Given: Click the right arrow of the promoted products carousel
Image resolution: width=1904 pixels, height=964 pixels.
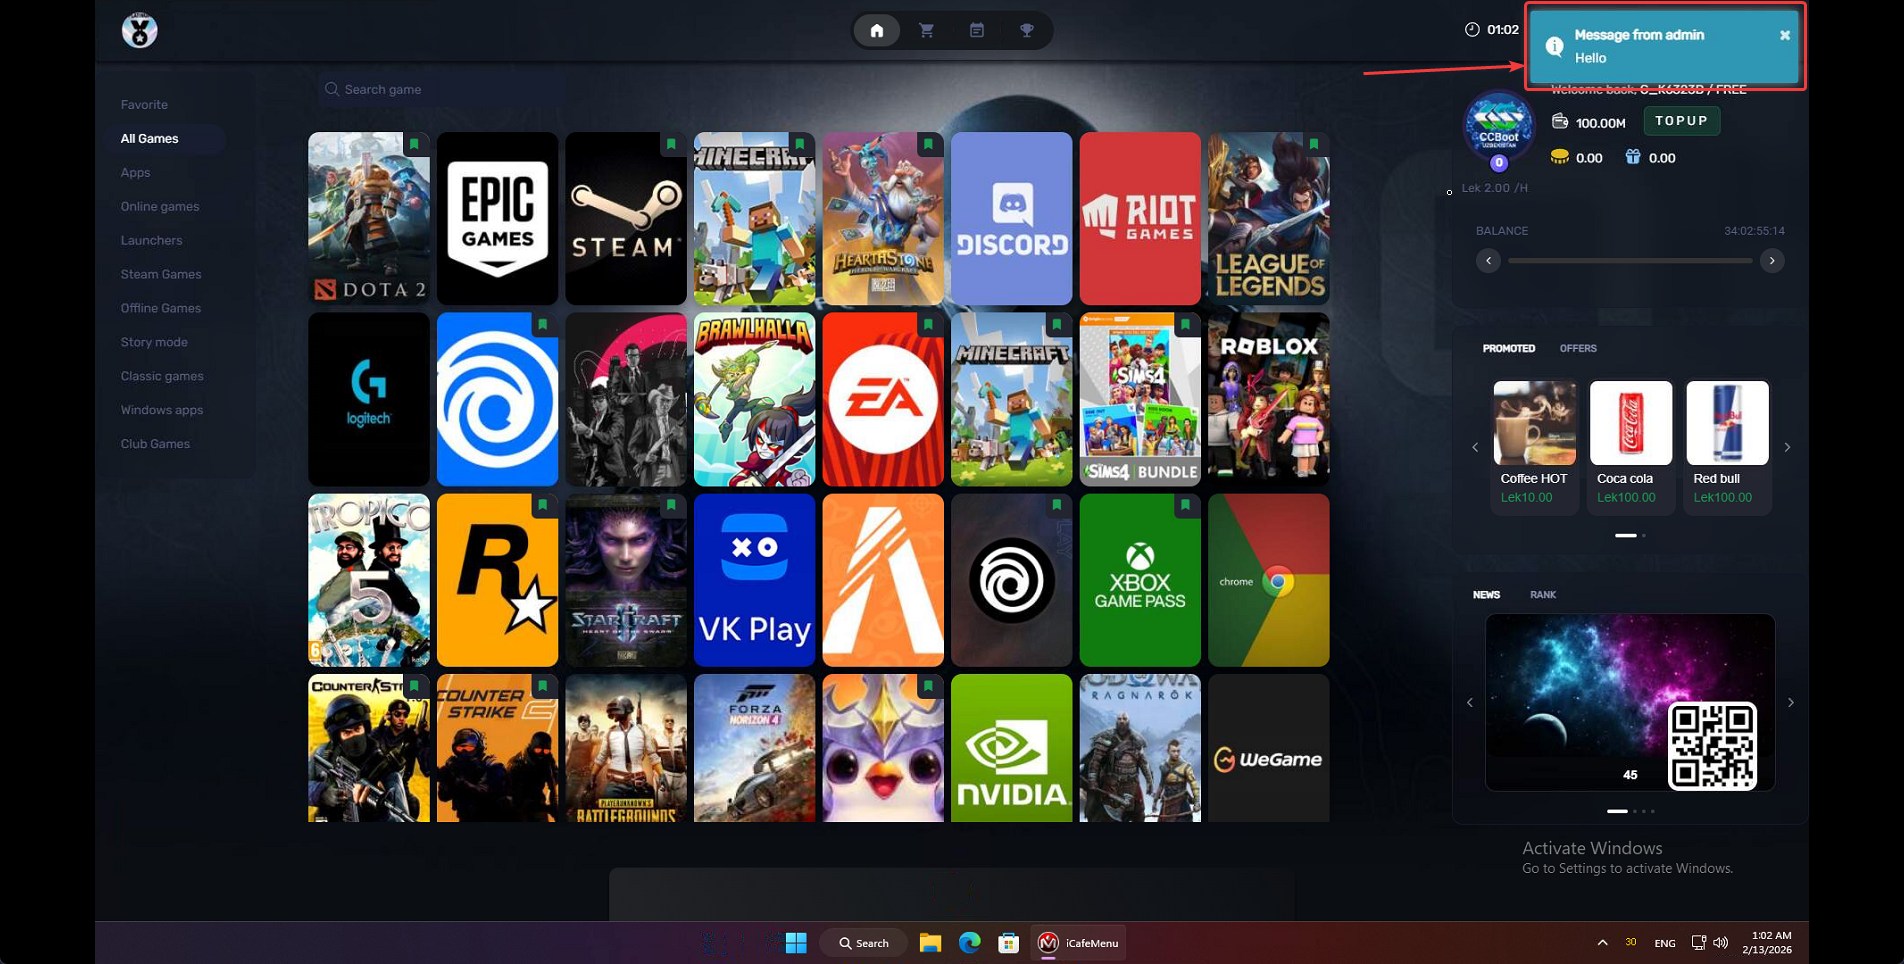Looking at the screenshot, I should pyautogui.click(x=1787, y=447).
